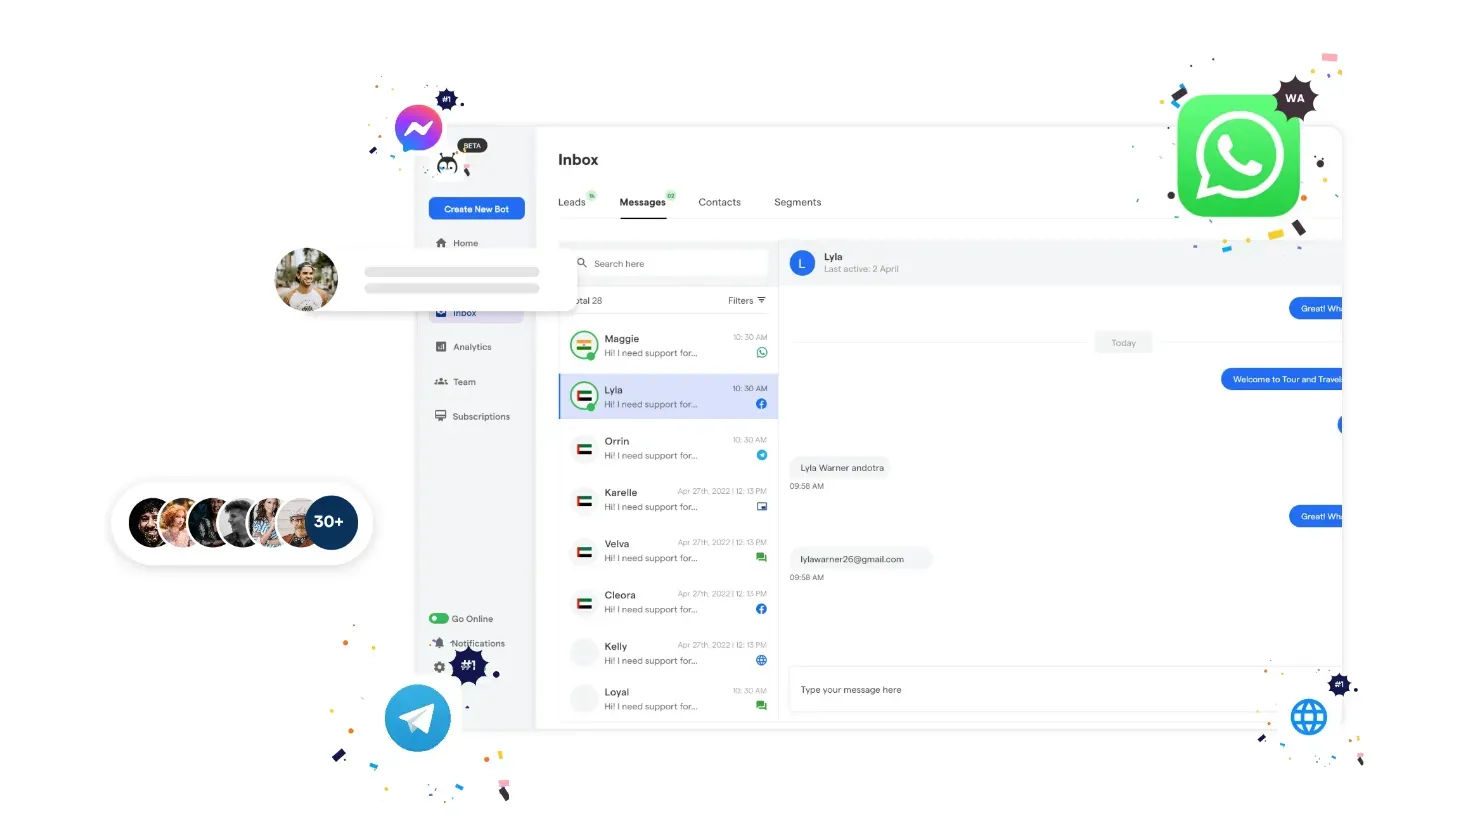The width and height of the screenshot is (1480, 838).
Task: Click the large WhatsApp logo
Action: click(1238, 156)
